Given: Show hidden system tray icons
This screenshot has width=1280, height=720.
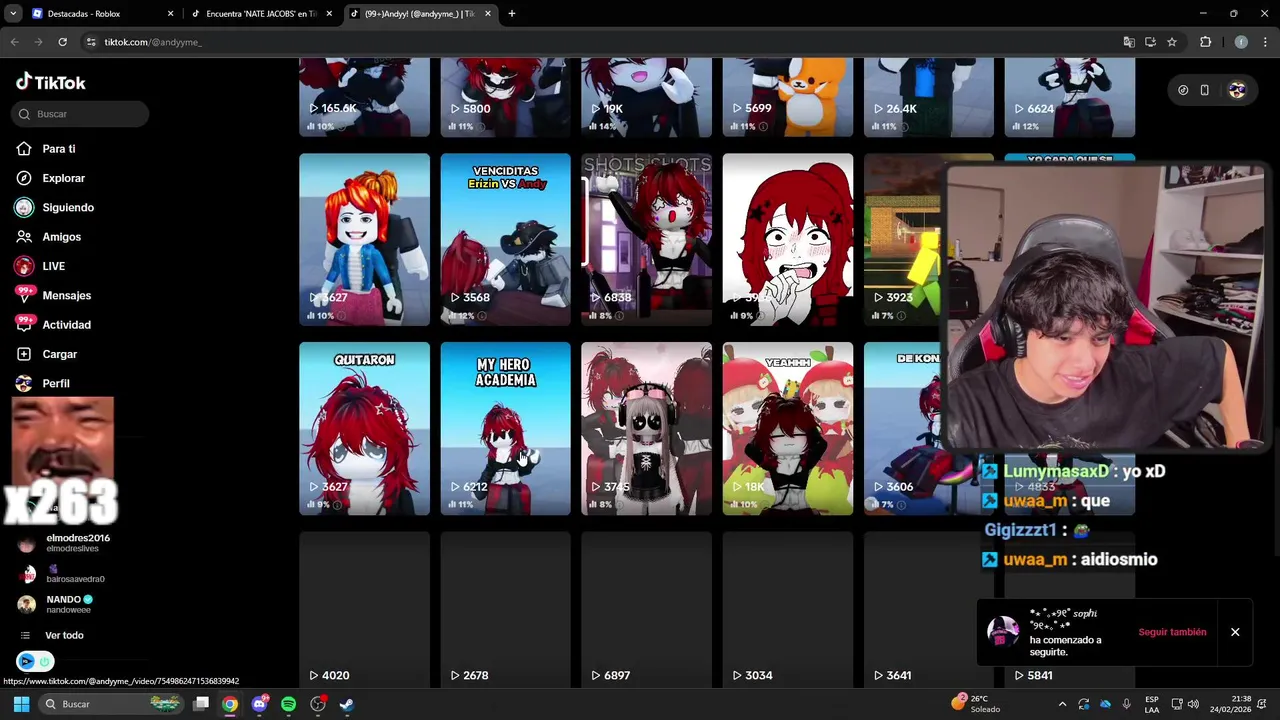Looking at the screenshot, I should coord(1062,704).
